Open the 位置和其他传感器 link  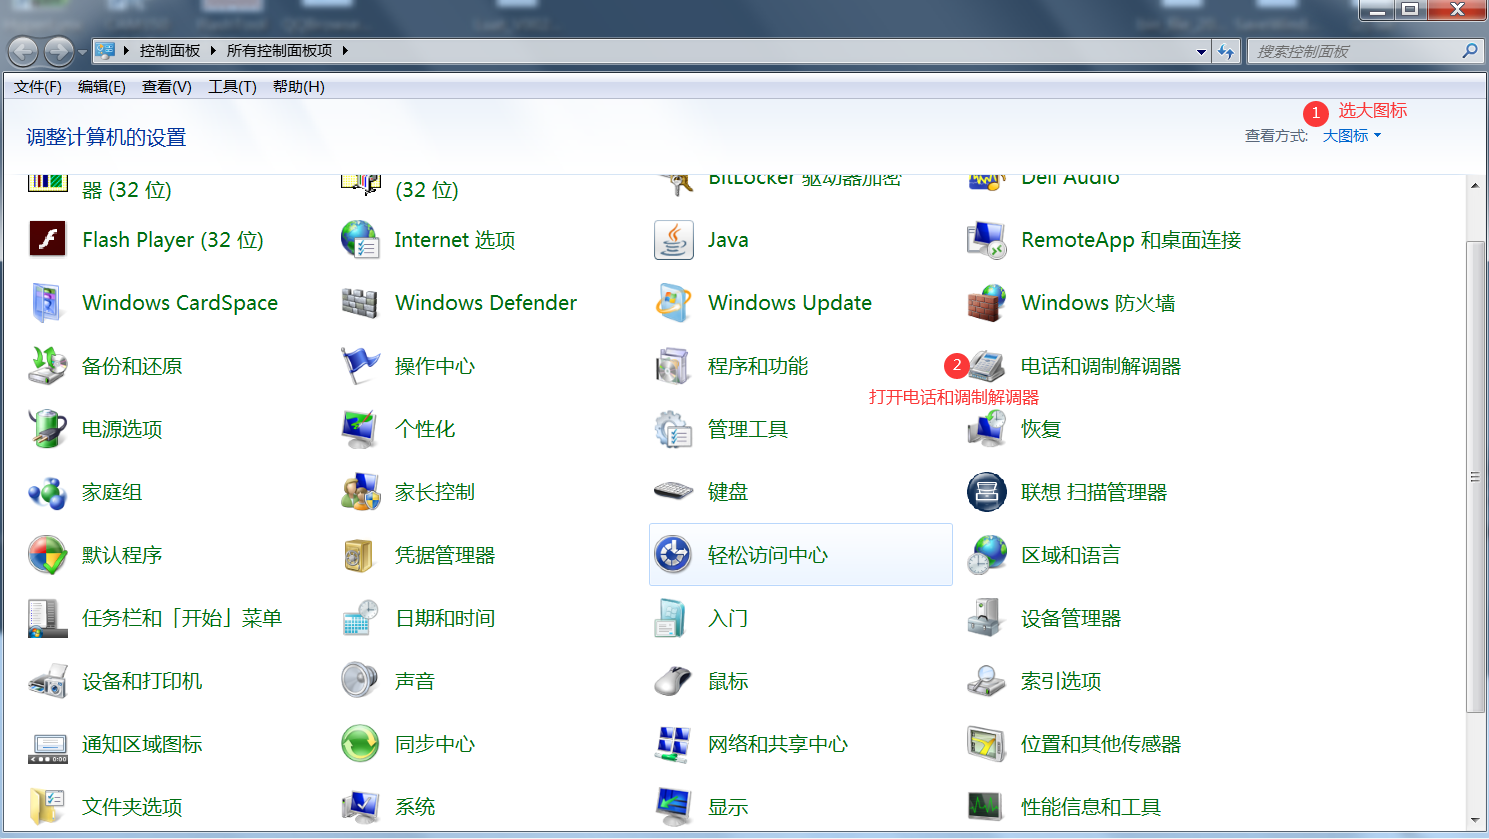coord(1101,744)
